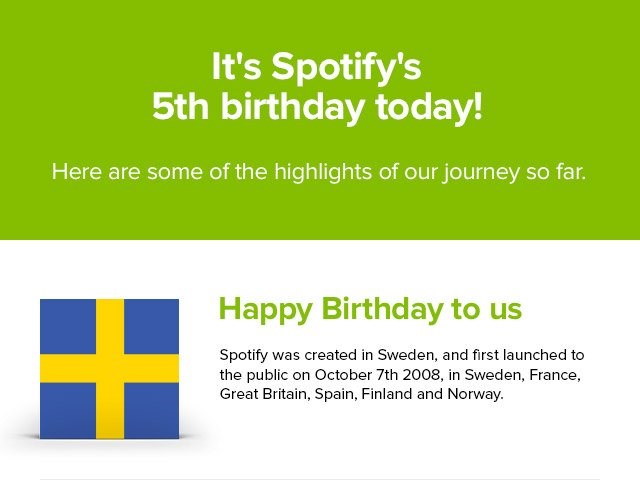Click the "October 7th 2008" date text
Image resolution: width=640 pixels, height=493 pixels.
(377, 375)
